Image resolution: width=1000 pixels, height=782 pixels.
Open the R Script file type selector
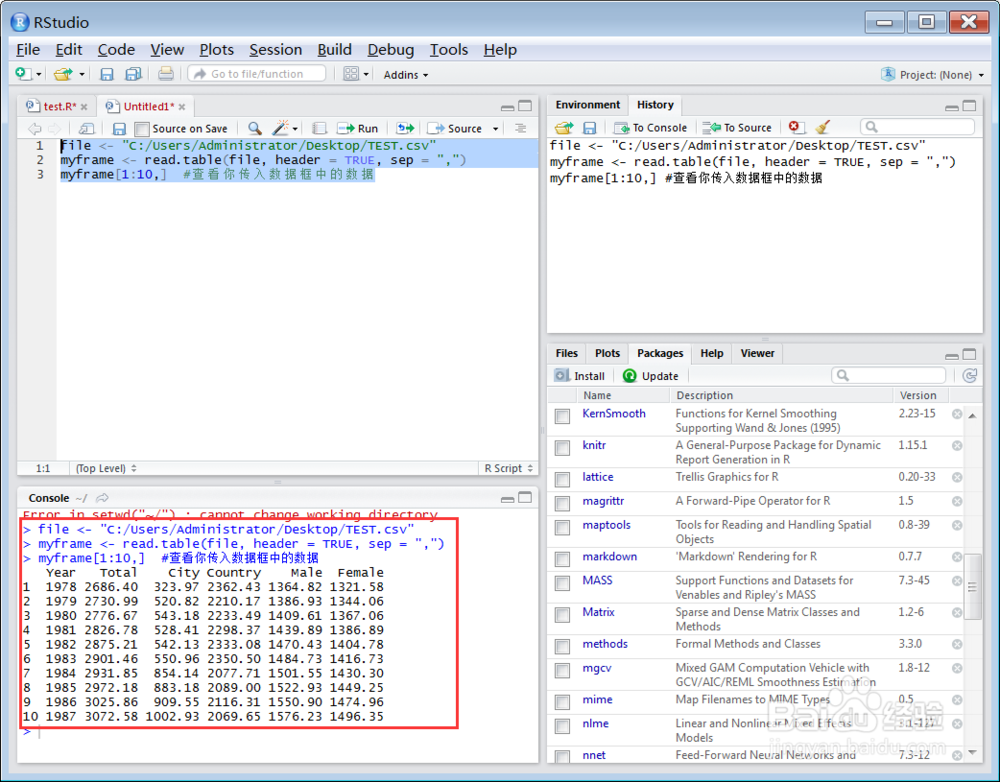point(508,468)
